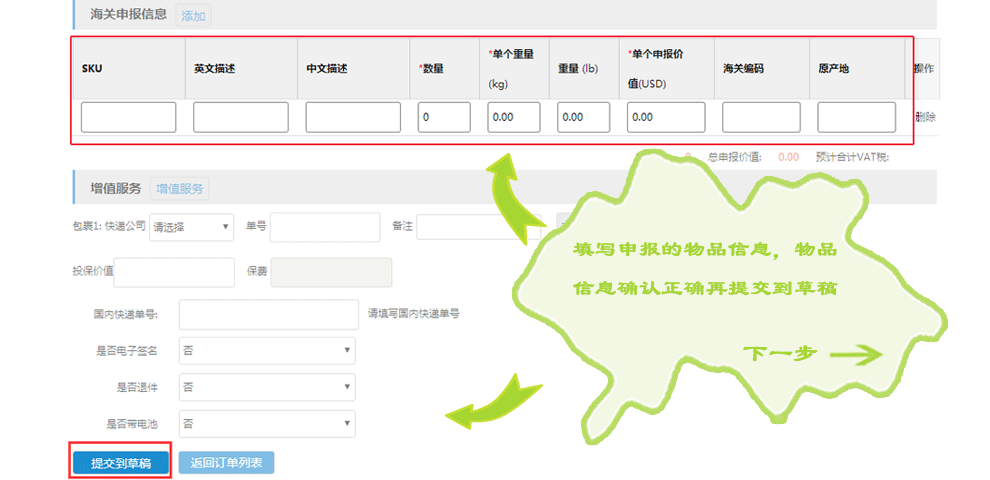The width and height of the screenshot is (990, 480).
Task: Focus the 国内快递单号 input field
Action: [x=269, y=315]
